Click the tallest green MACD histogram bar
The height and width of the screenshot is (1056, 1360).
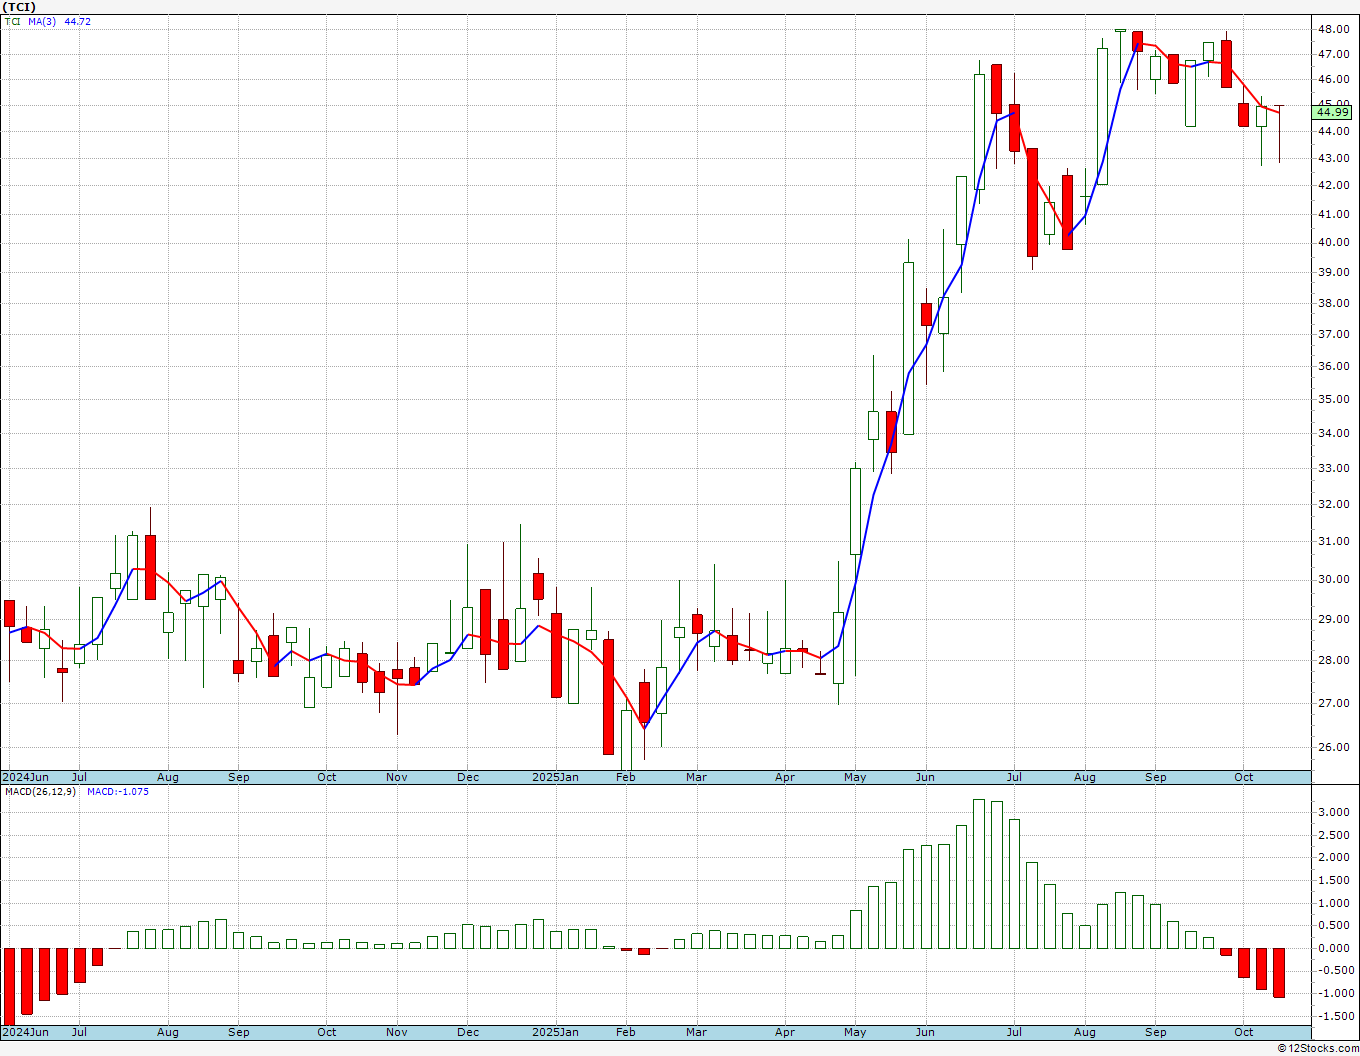click(x=979, y=874)
